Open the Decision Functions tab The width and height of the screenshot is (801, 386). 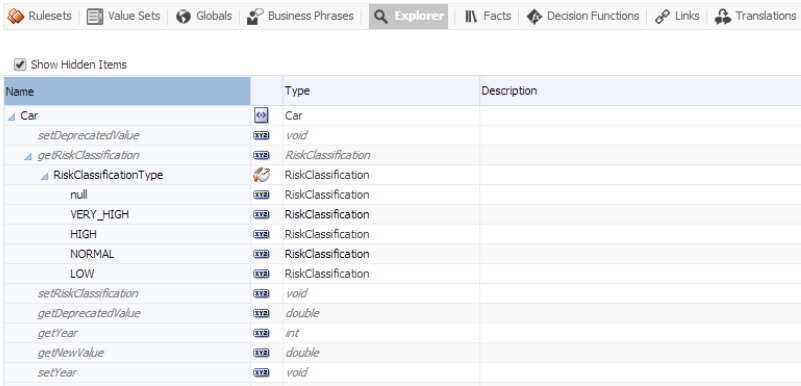tap(583, 16)
